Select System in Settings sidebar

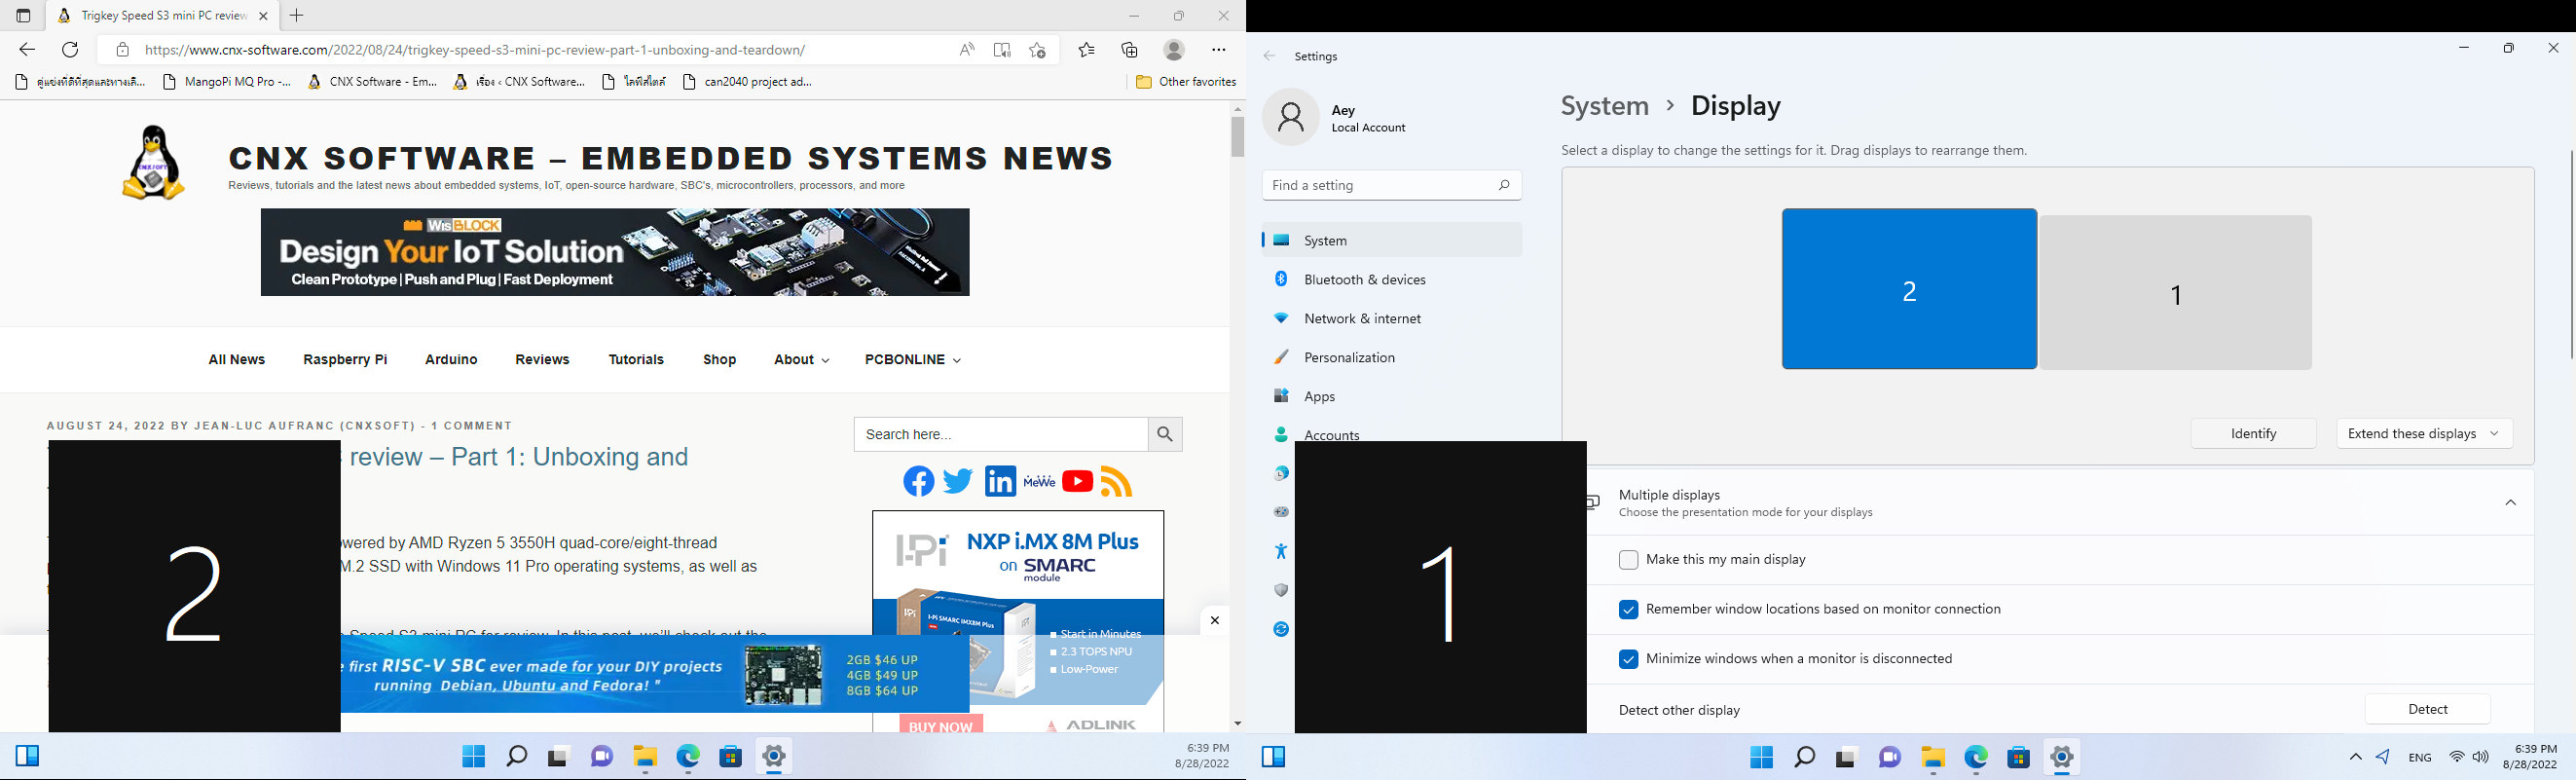coord(1392,241)
